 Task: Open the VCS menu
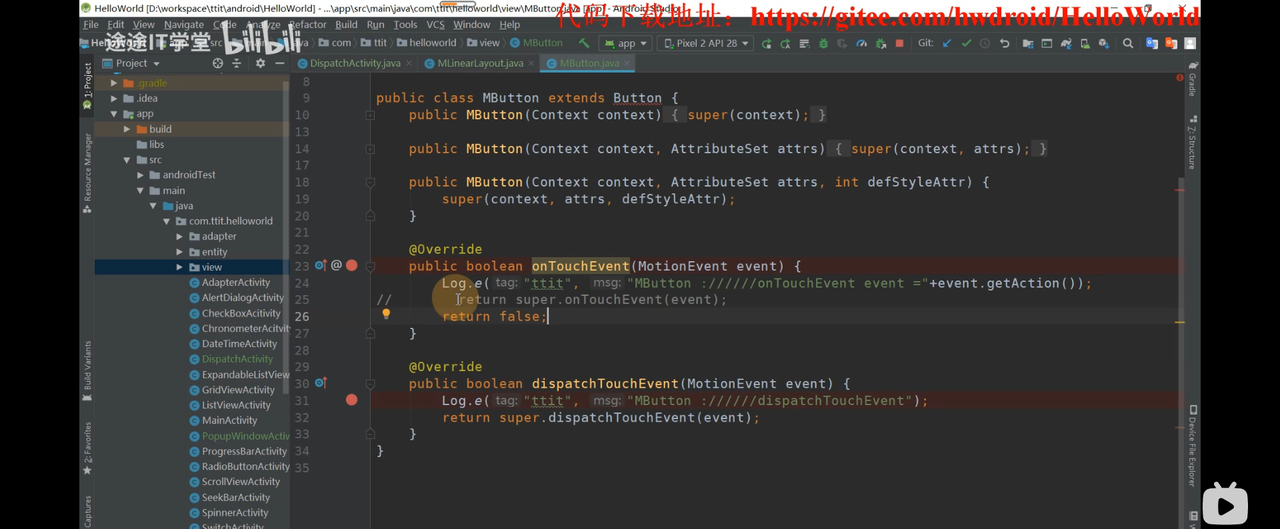(x=435, y=24)
